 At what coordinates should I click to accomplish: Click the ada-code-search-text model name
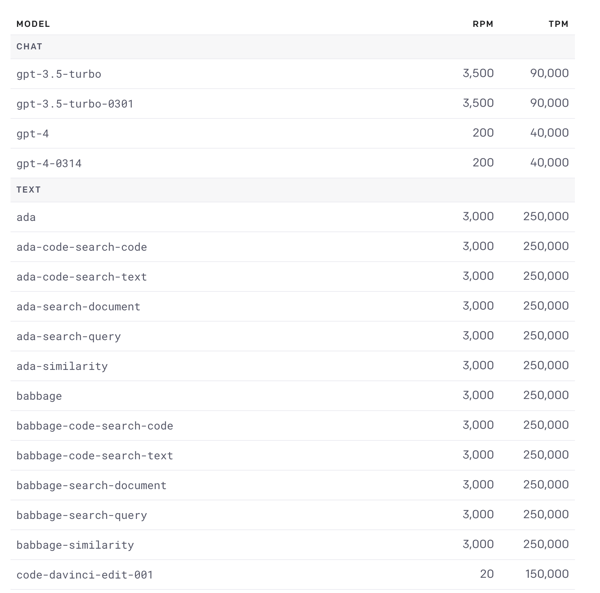pos(82,277)
